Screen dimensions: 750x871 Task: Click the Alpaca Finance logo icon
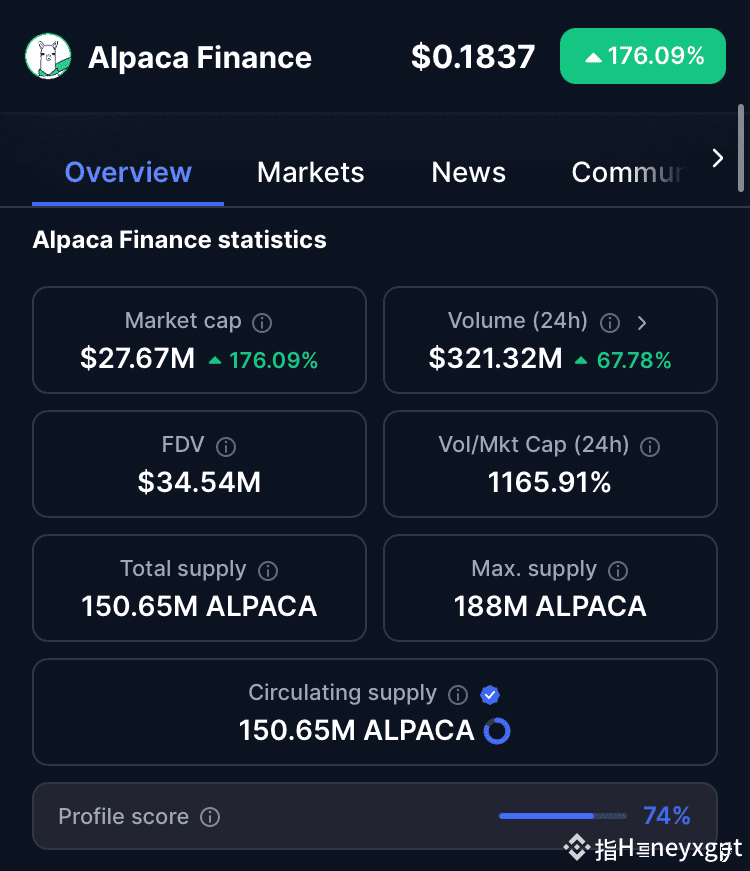tap(48, 56)
